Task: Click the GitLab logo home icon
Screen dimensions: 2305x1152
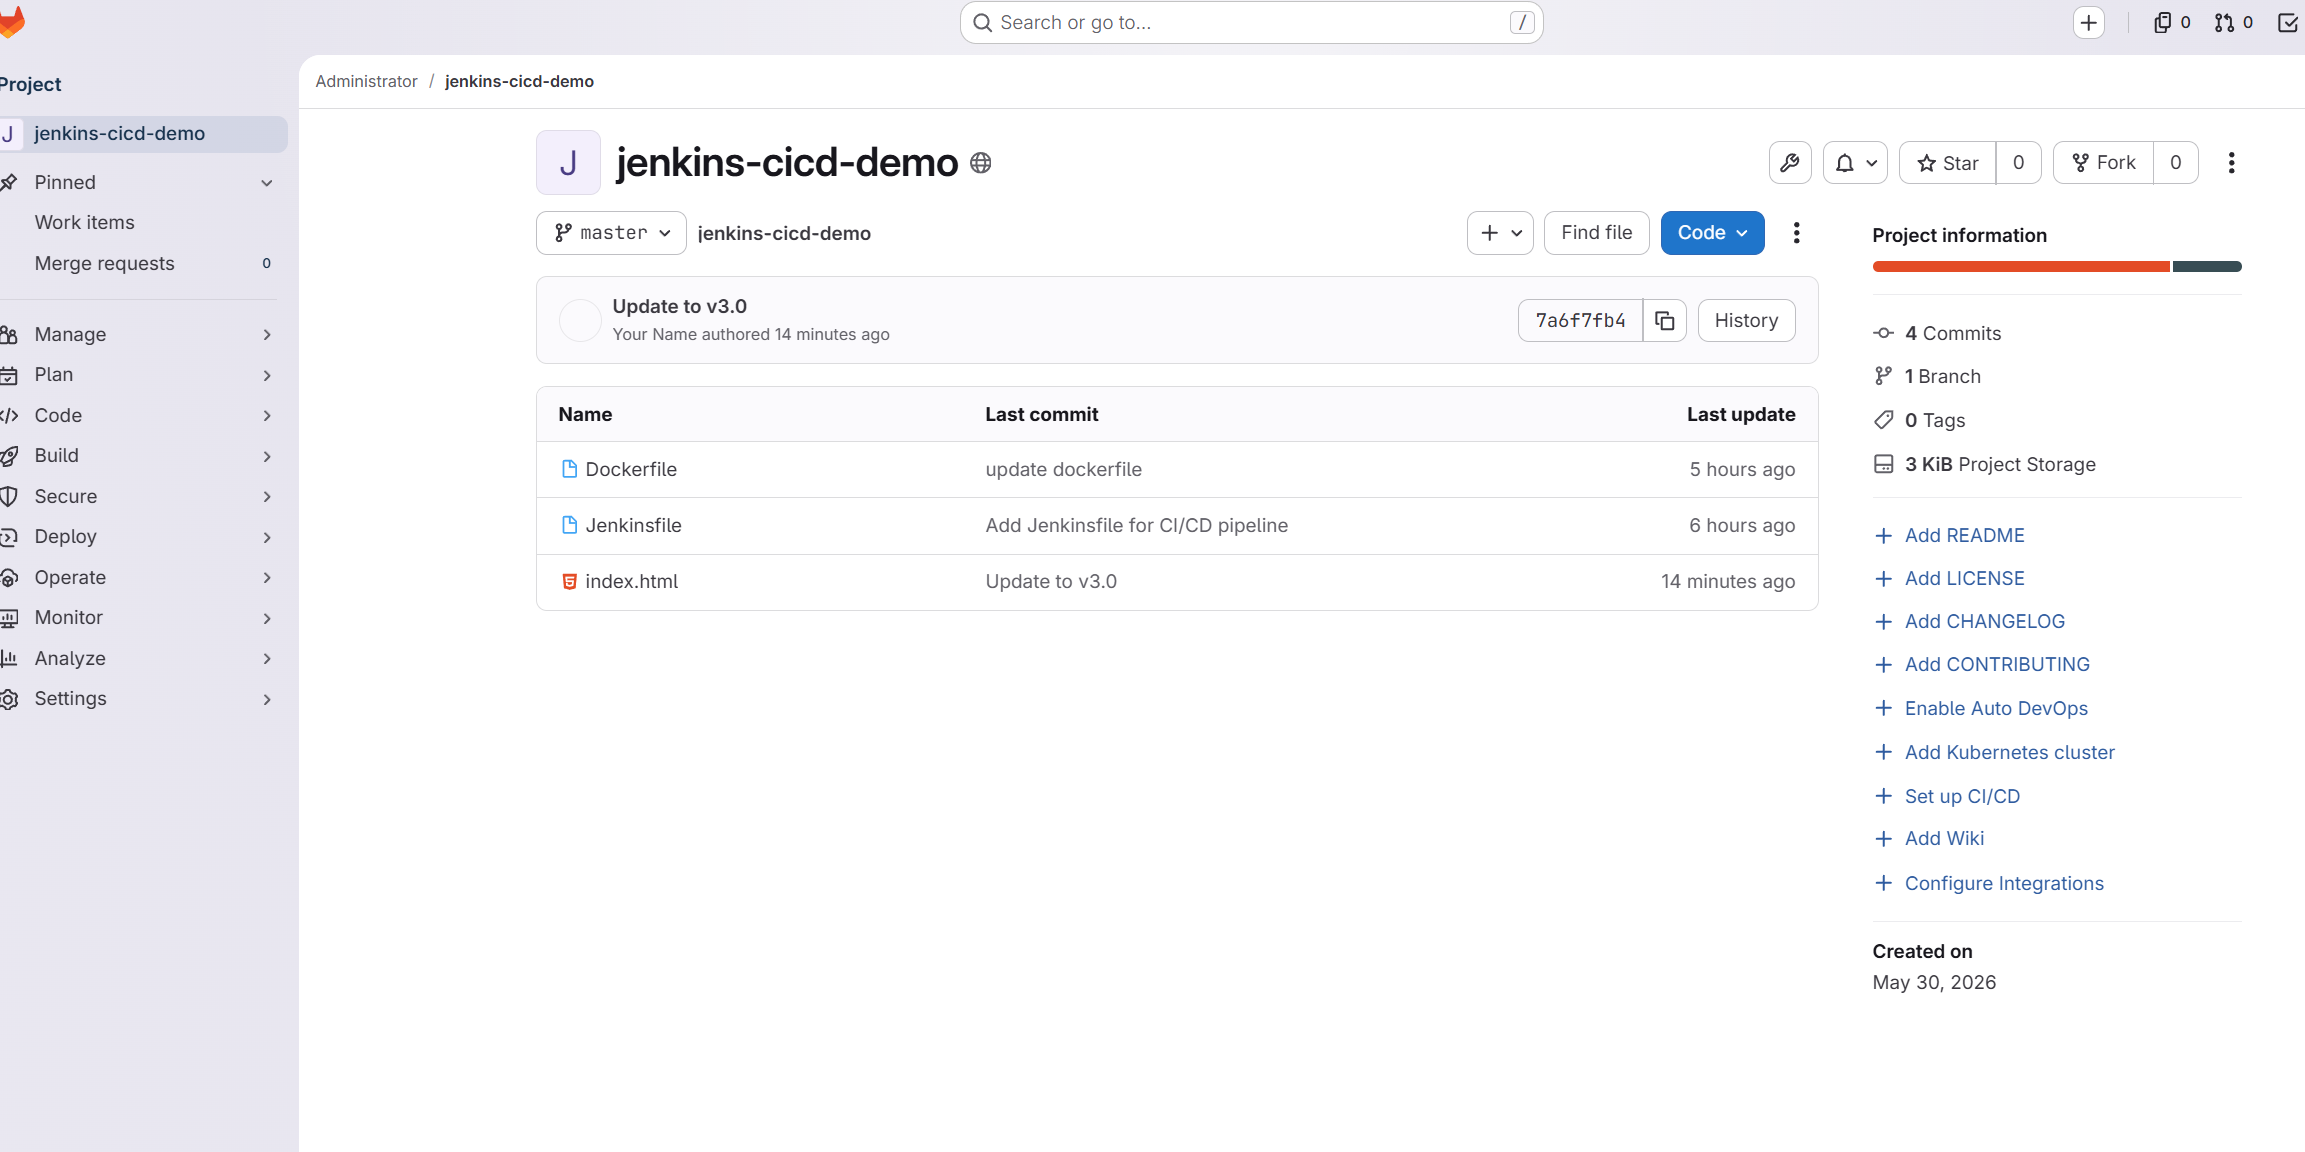Action: coord(11,22)
